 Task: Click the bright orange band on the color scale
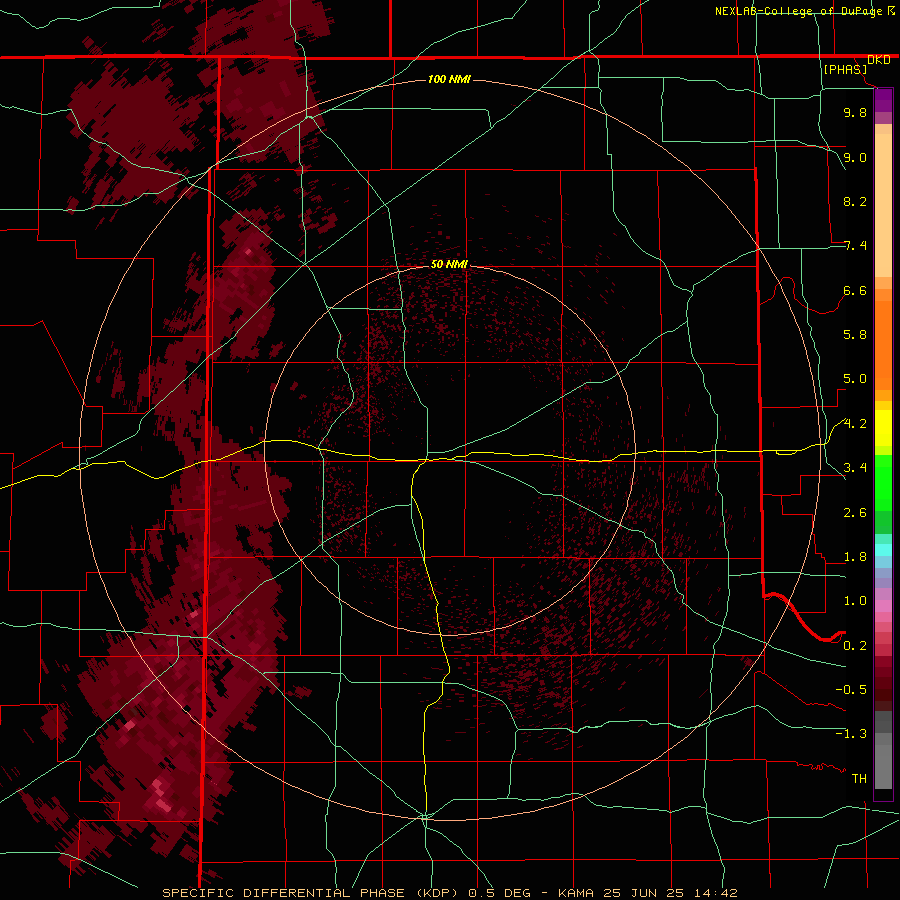click(883, 346)
